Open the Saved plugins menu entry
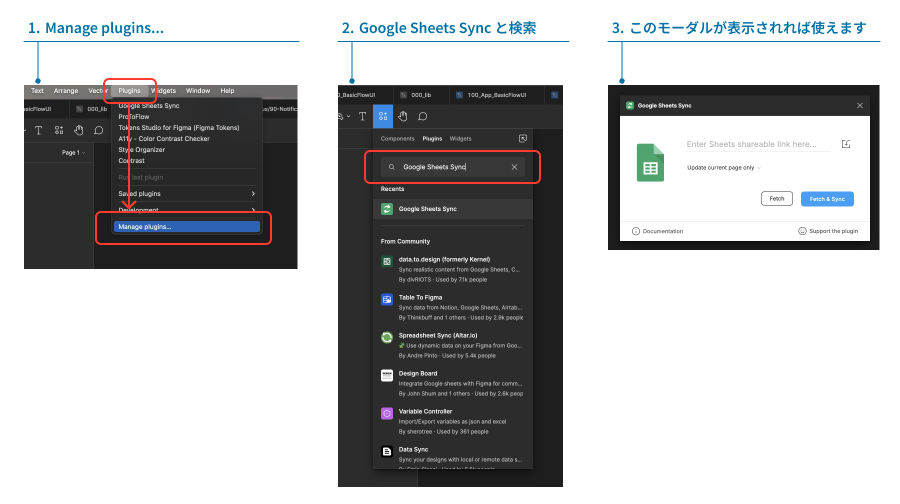Viewport: 900px width, 504px height. 187,193
